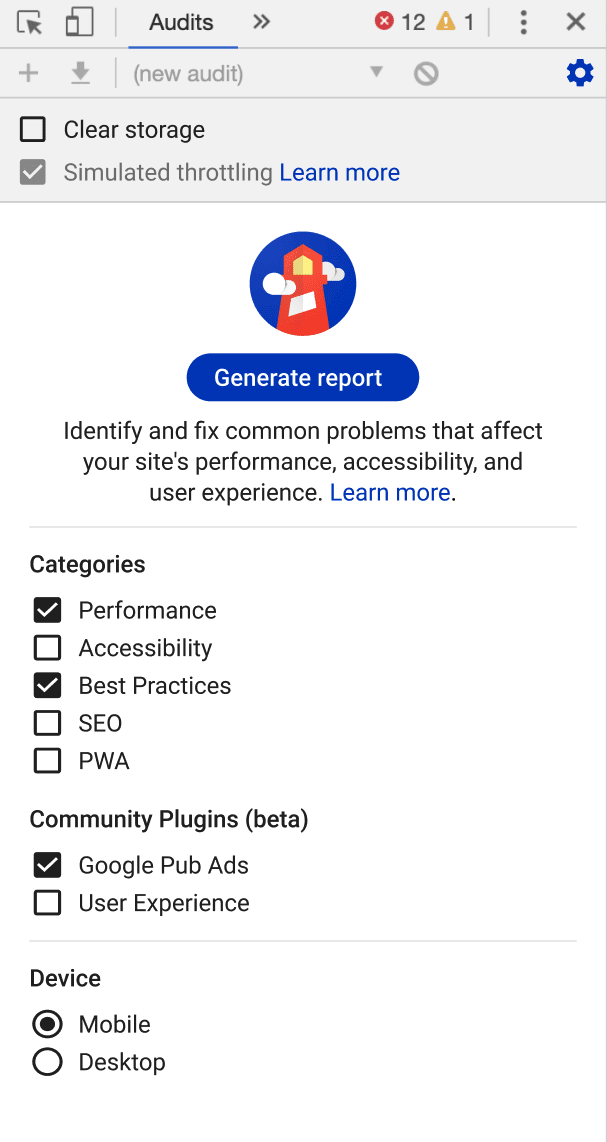Click the red error count badge
This screenshot has width=607, height=1142.
(x=397, y=19)
